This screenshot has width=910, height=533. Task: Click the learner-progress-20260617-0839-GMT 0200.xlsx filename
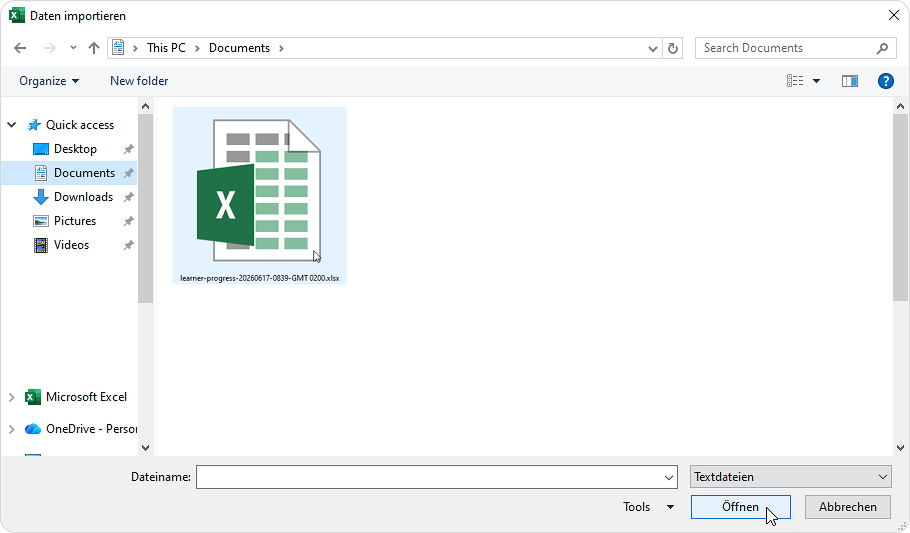click(x=259, y=278)
